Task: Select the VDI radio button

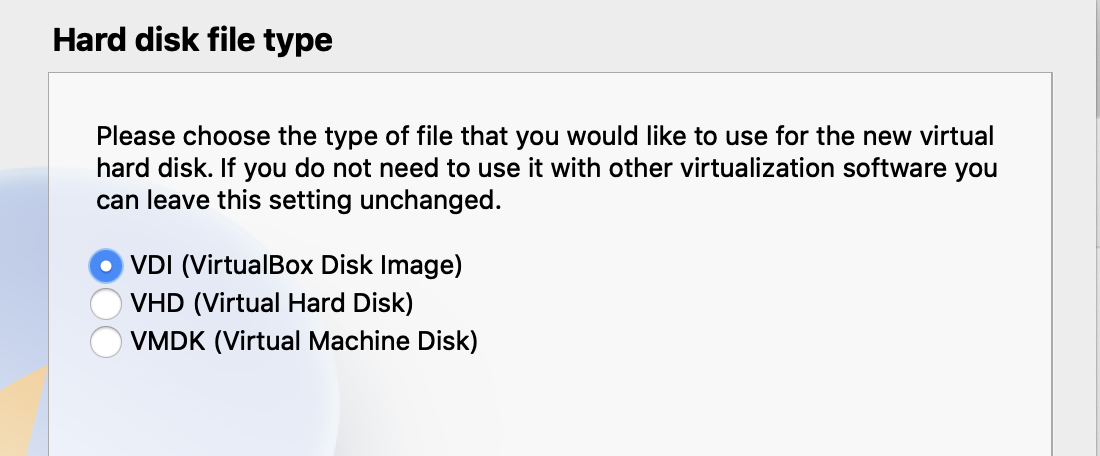Action: (x=105, y=266)
